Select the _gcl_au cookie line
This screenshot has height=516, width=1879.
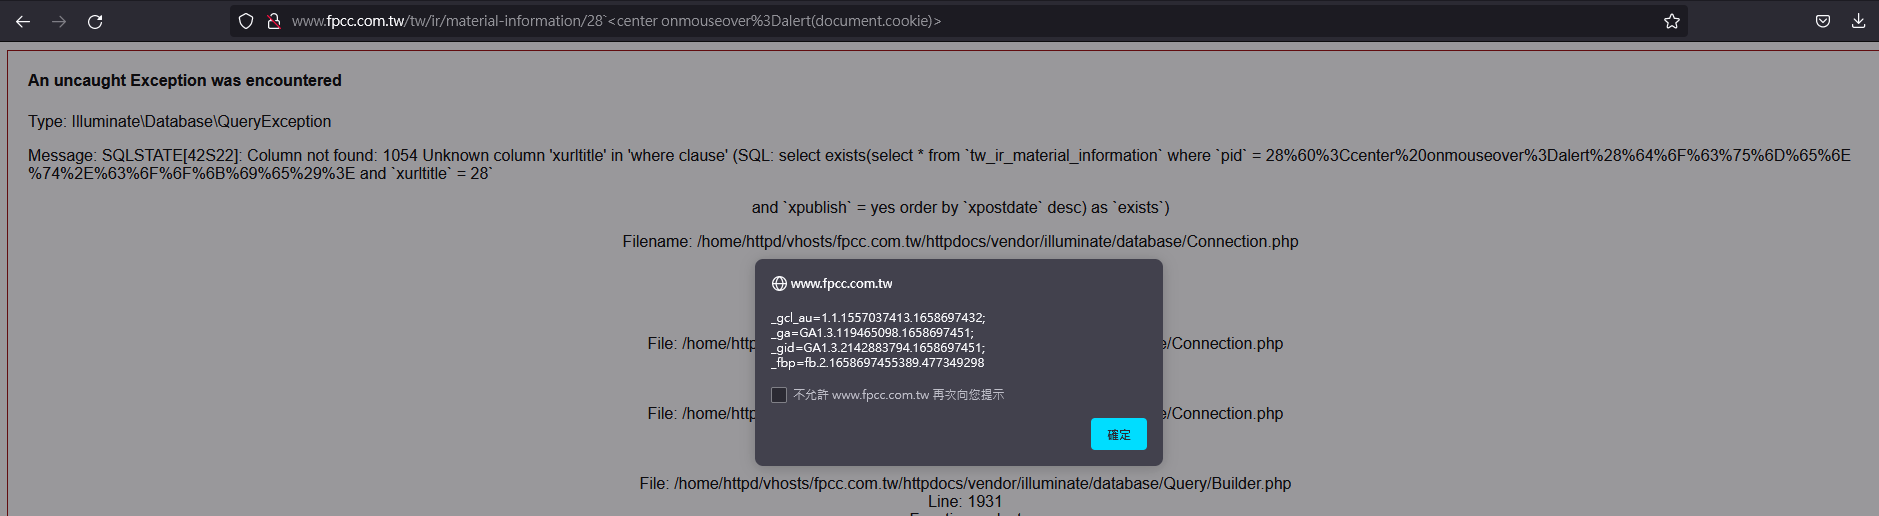coord(878,318)
